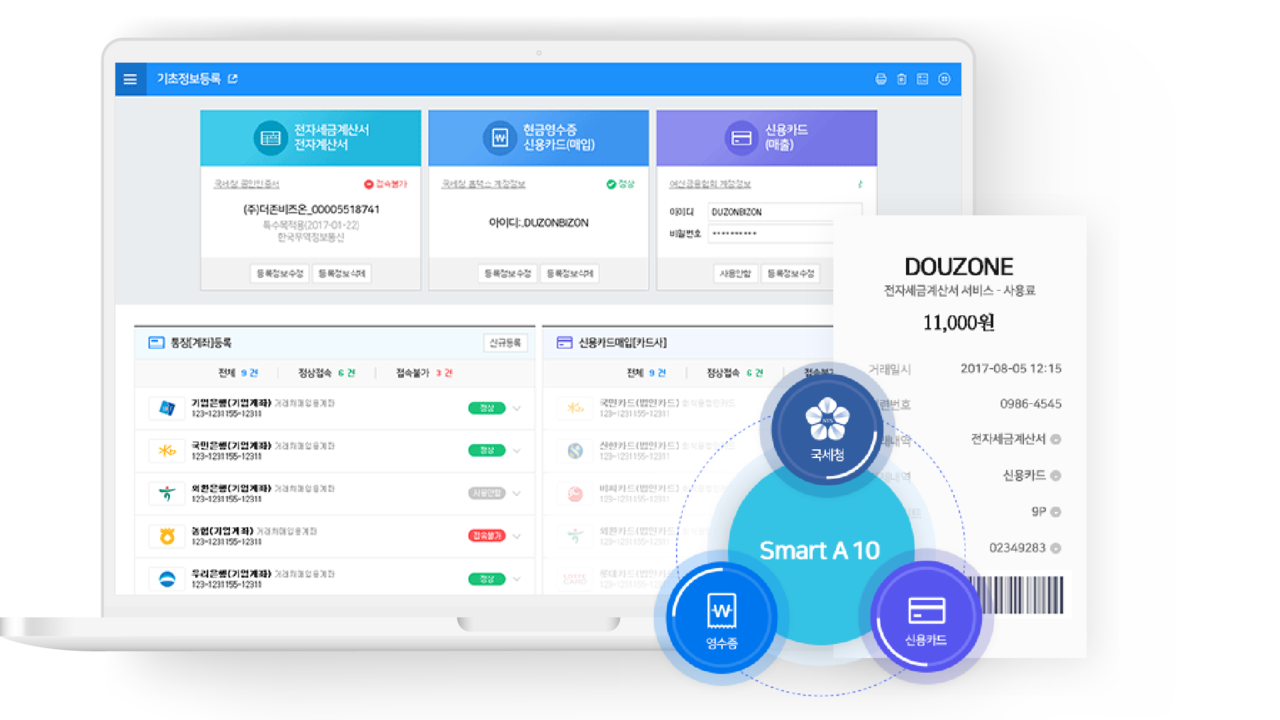The width and height of the screenshot is (1280, 720).
Task: Click the 전자세금계산서 card header icon
Action: click(x=269, y=137)
